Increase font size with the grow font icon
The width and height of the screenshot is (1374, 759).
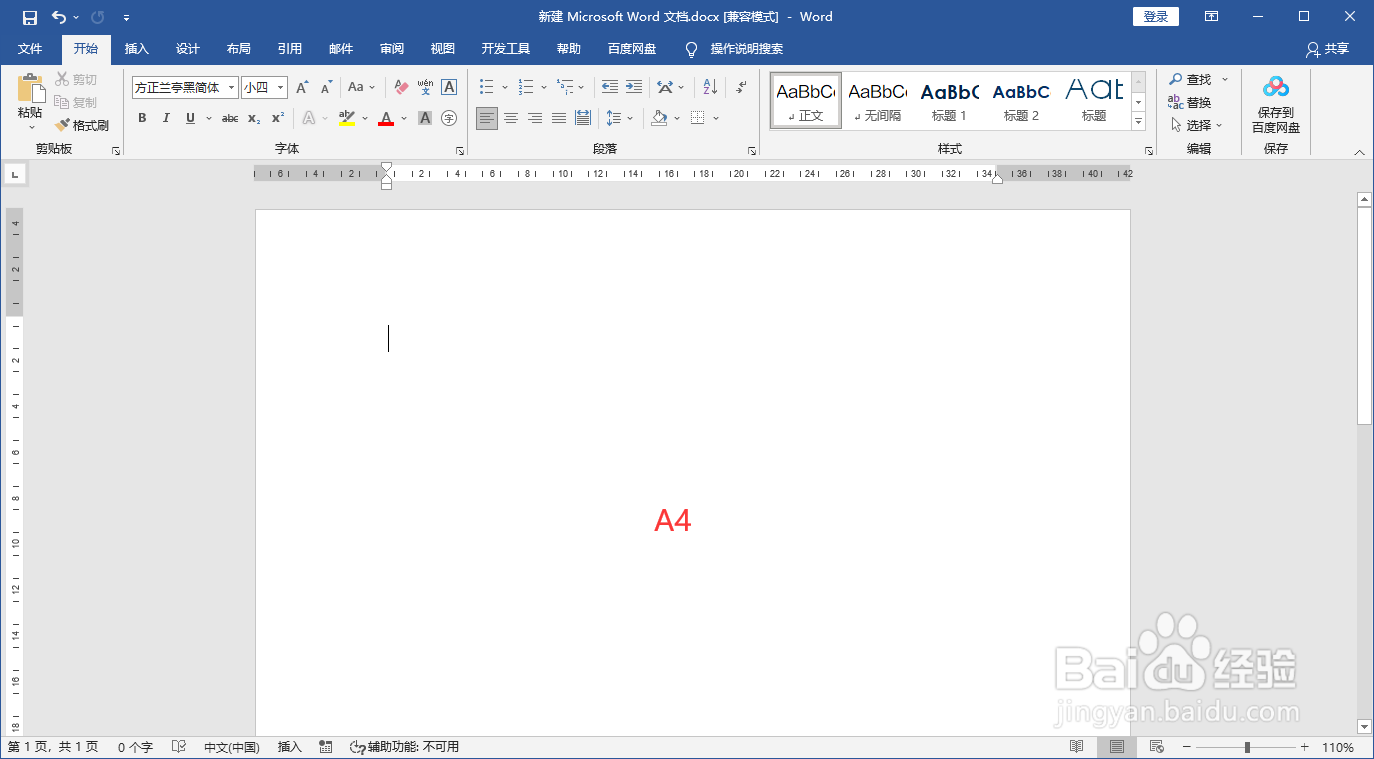point(302,88)
